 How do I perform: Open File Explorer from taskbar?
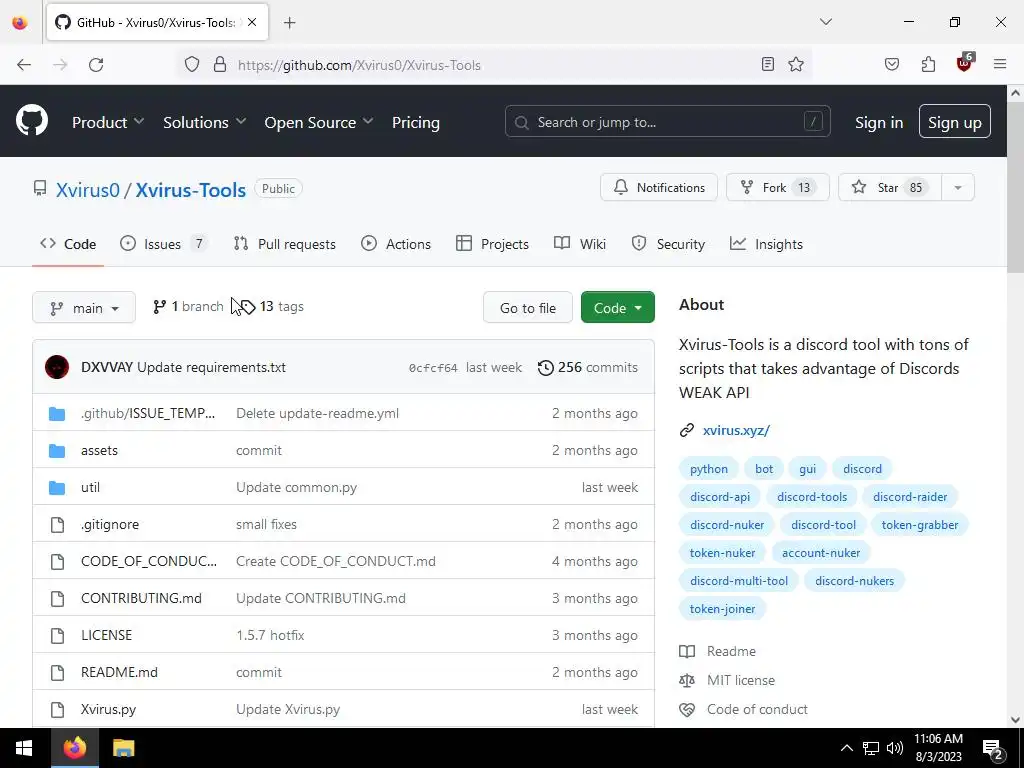[123, 748]
